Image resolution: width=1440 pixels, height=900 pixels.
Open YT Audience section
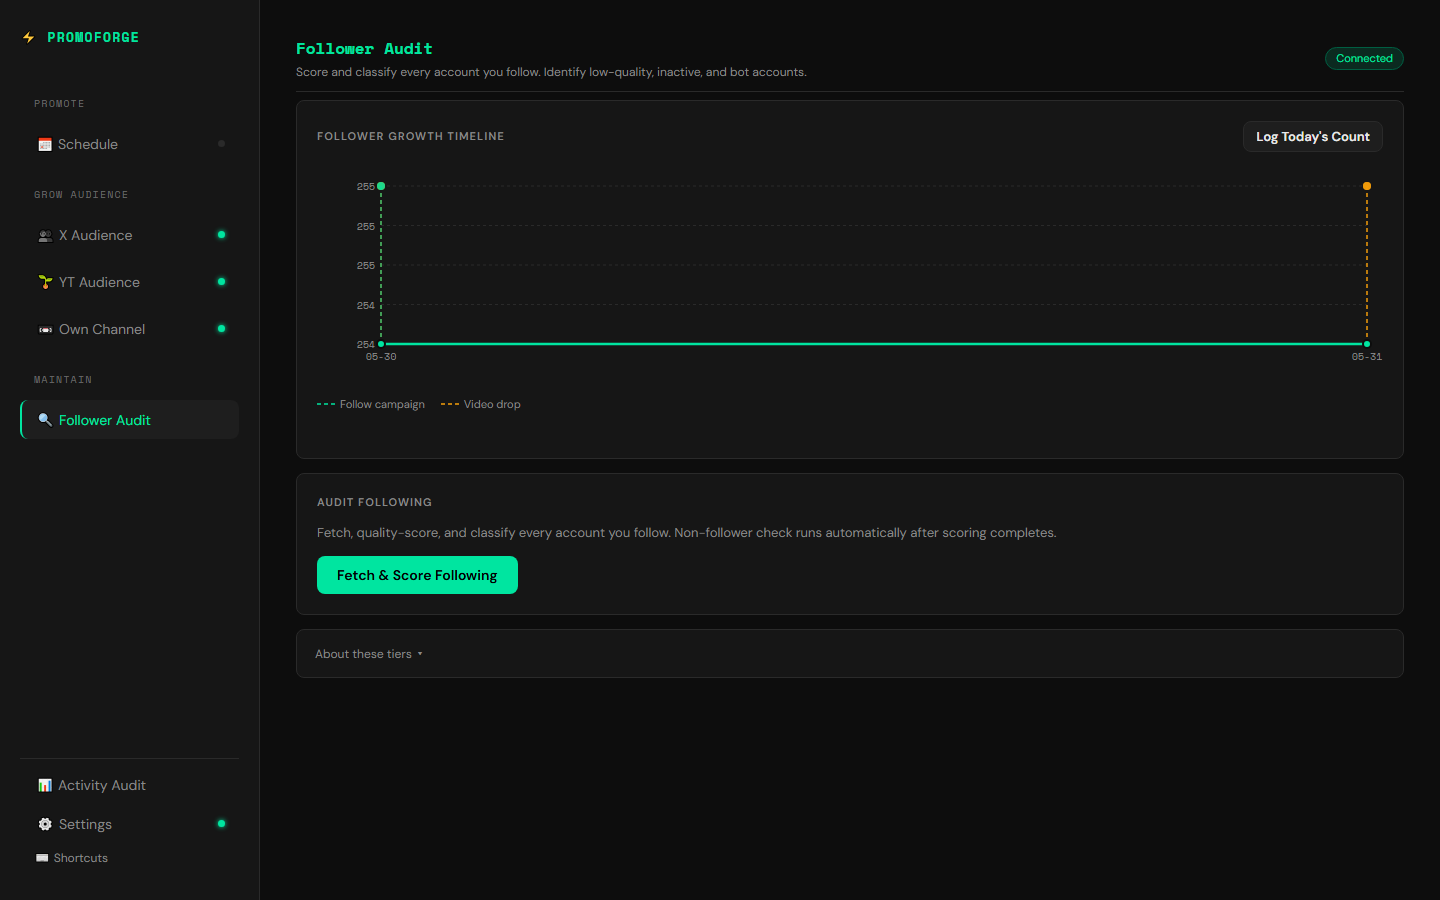tap(129, 282)
